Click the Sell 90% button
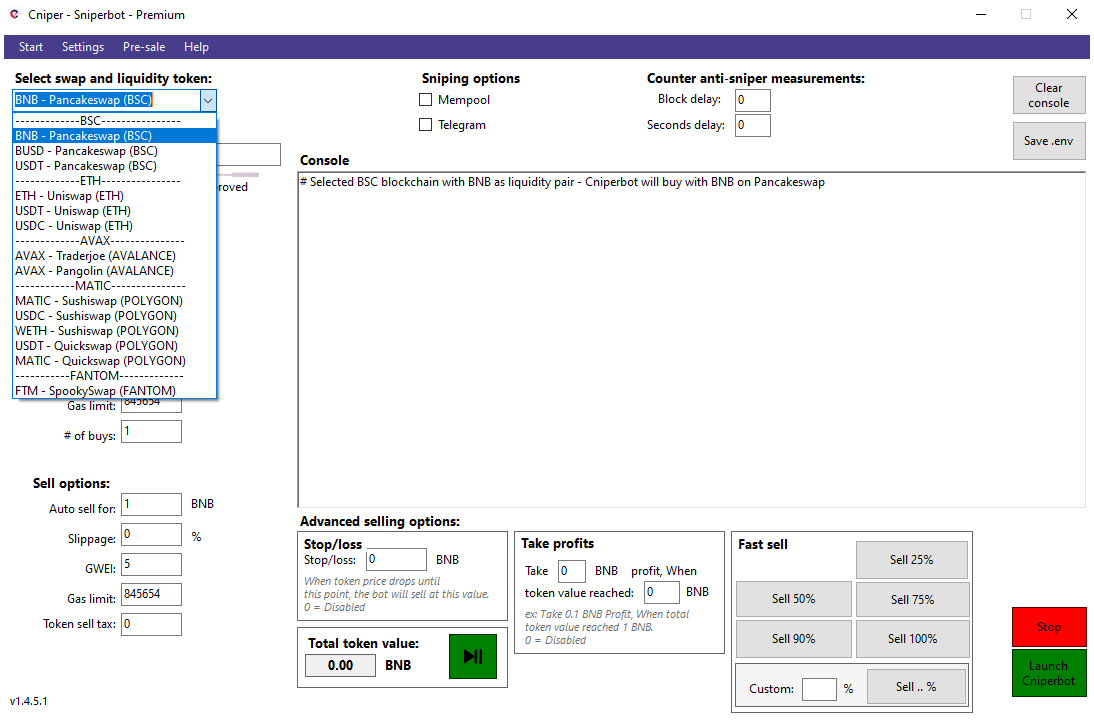This screenshot has width=1094, height=721. coord(794,639)
